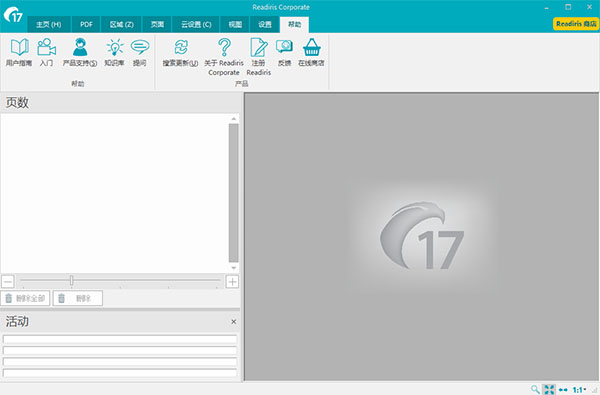
Task: Maximize the Readiris Corporate window
Action: 568,7
